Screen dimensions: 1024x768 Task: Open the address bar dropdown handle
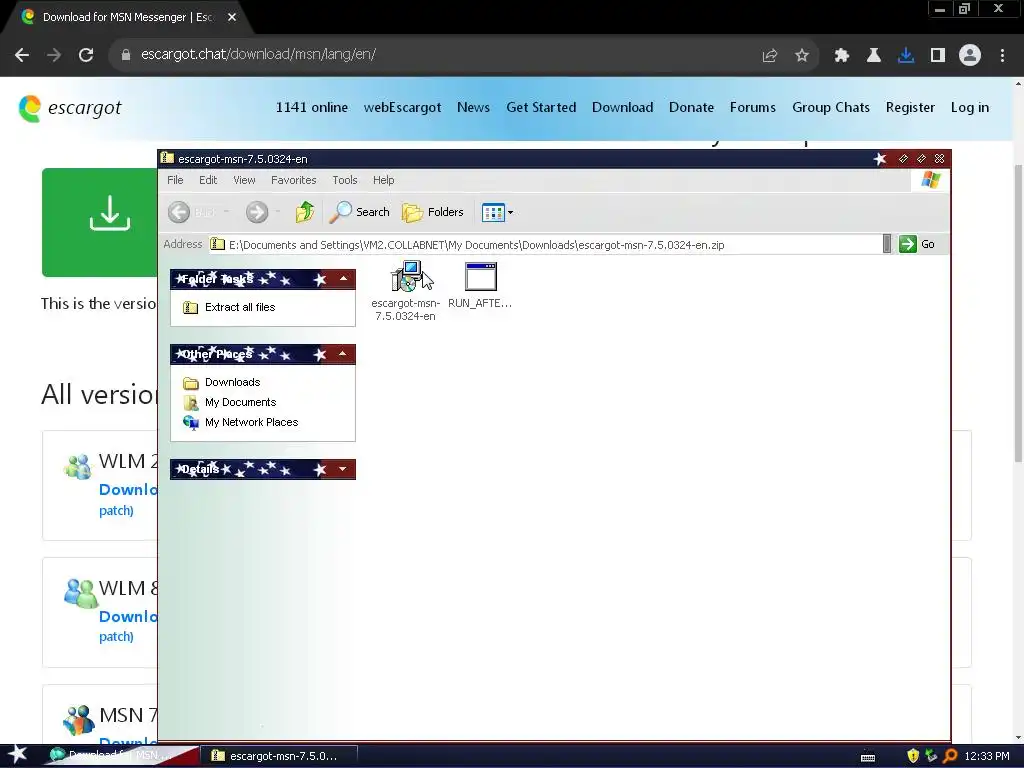click(886, 244)
